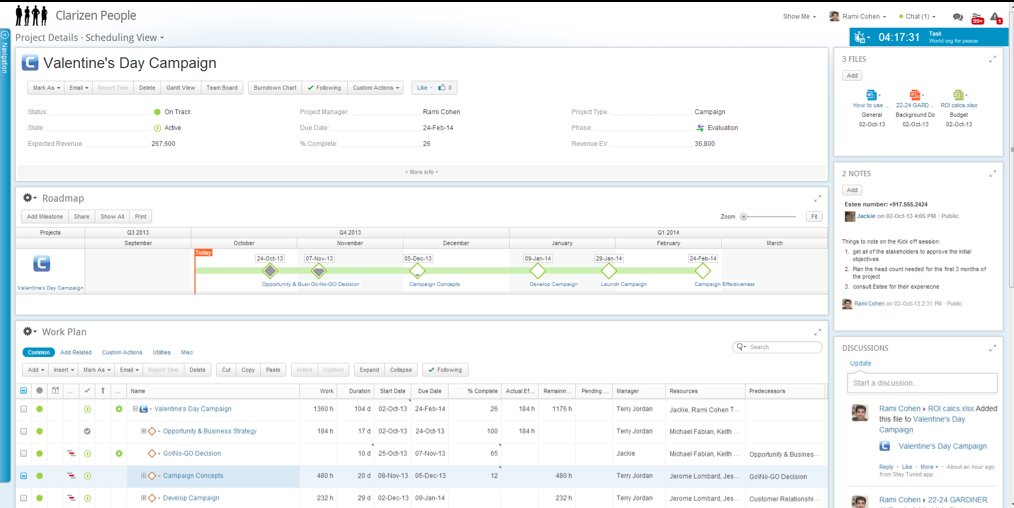
Task: Click the Start a discussion input box
Action: coord(922,383)
